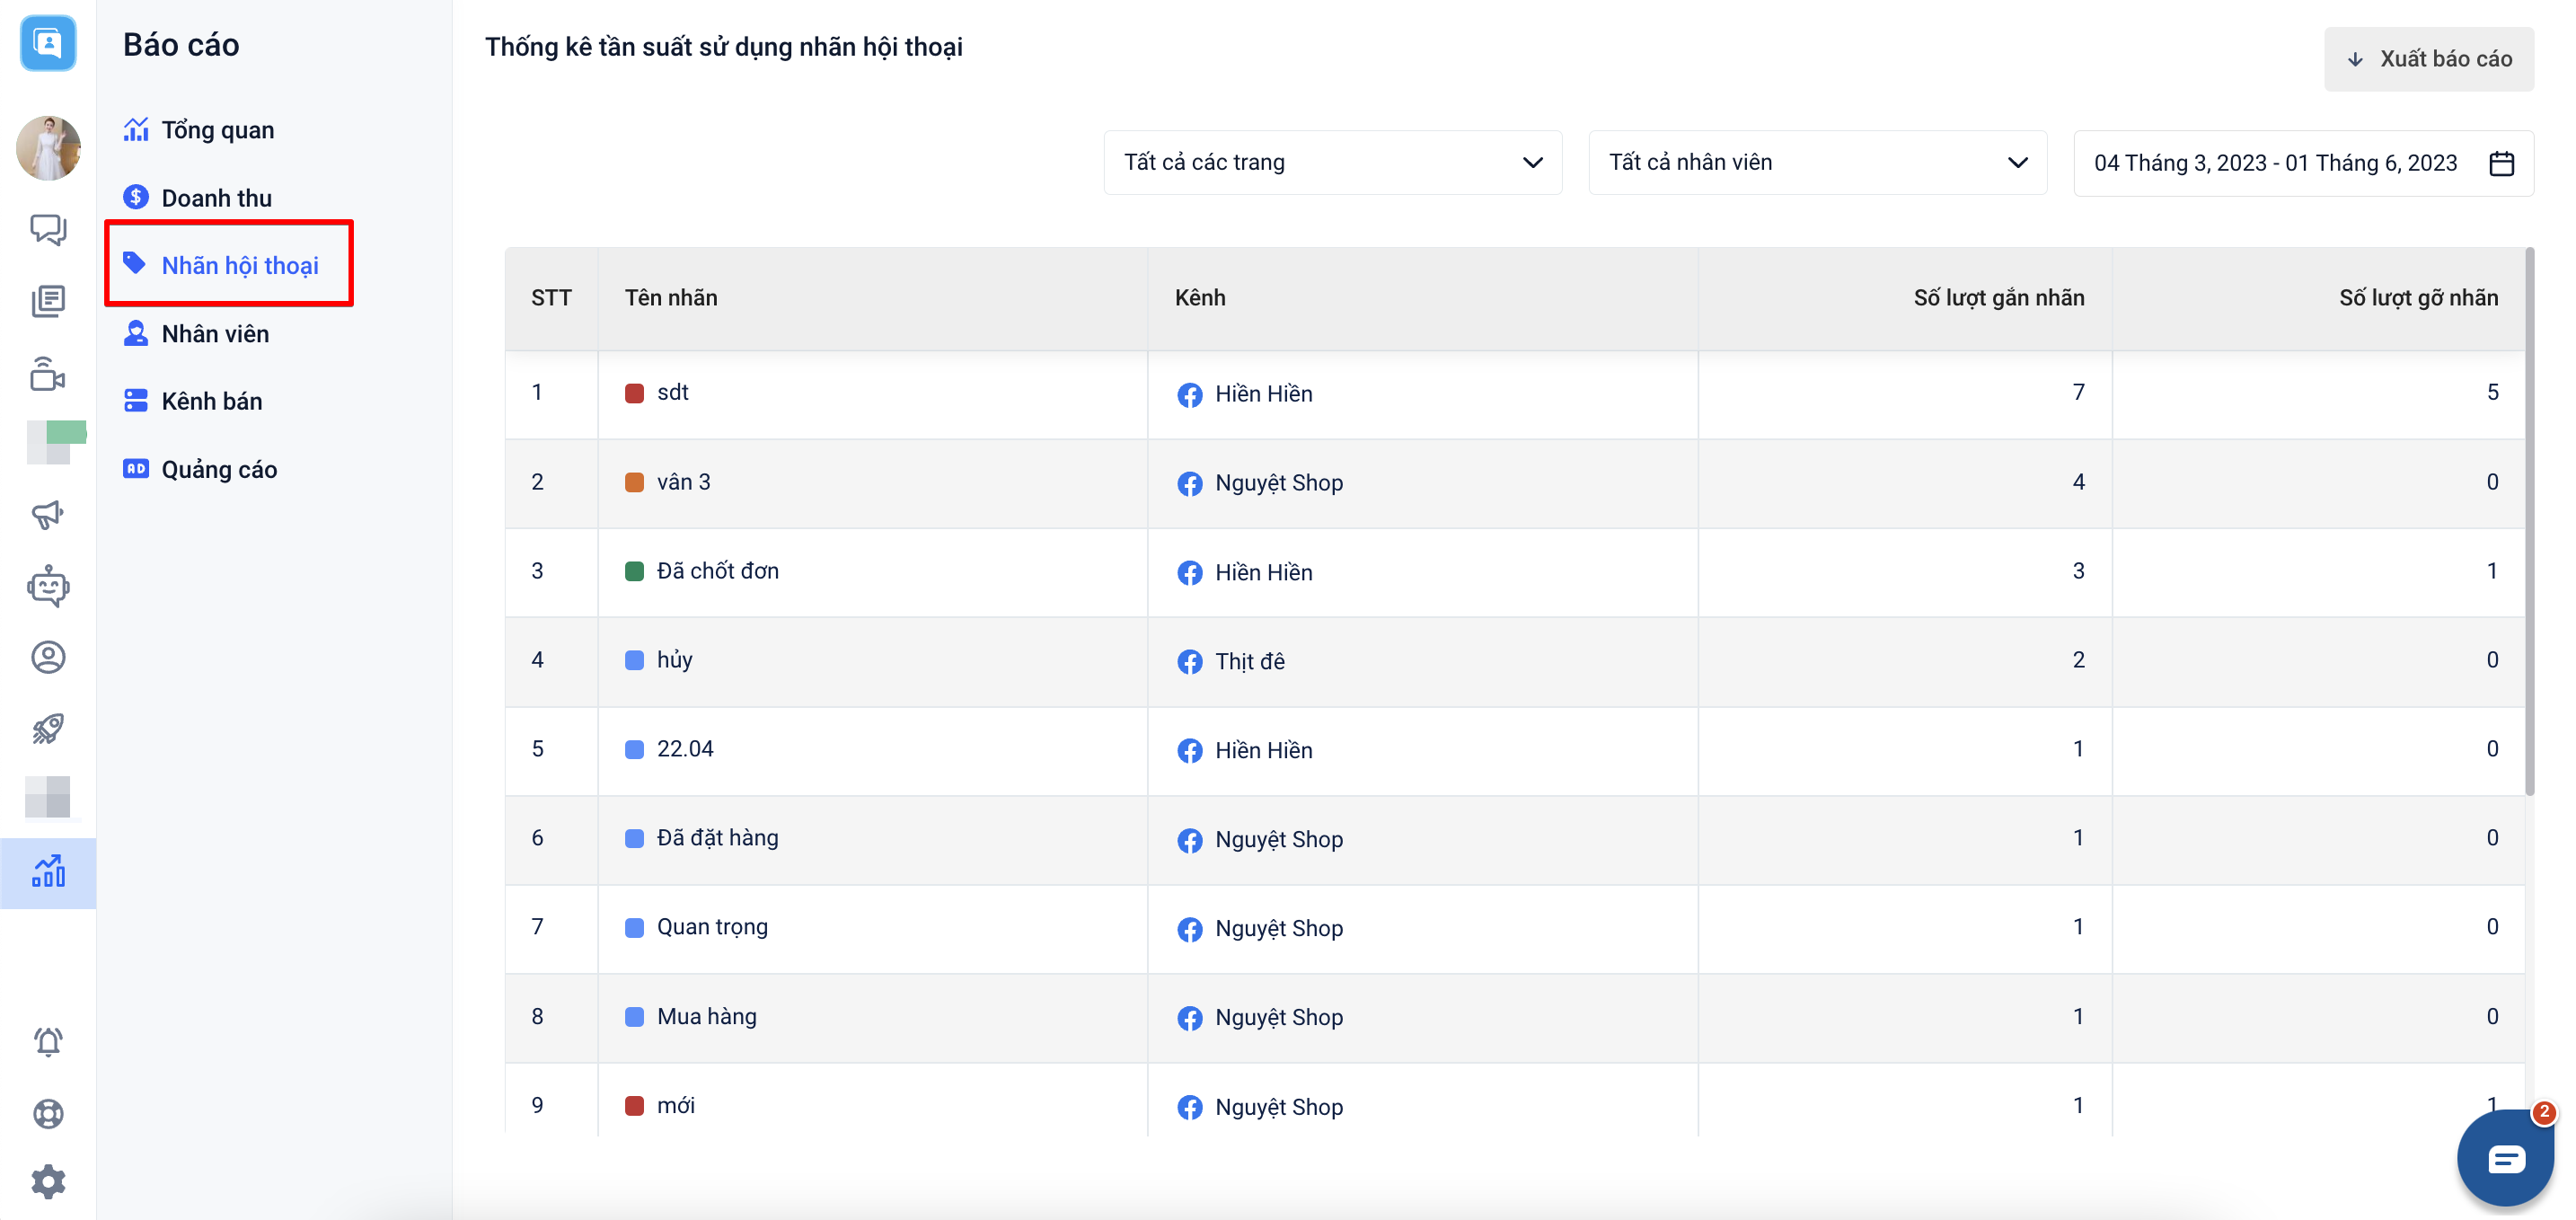Viewport: 2576px width, 1220px height.
Task: Open the floating support chat widget
Action: pos(2505,1159)
